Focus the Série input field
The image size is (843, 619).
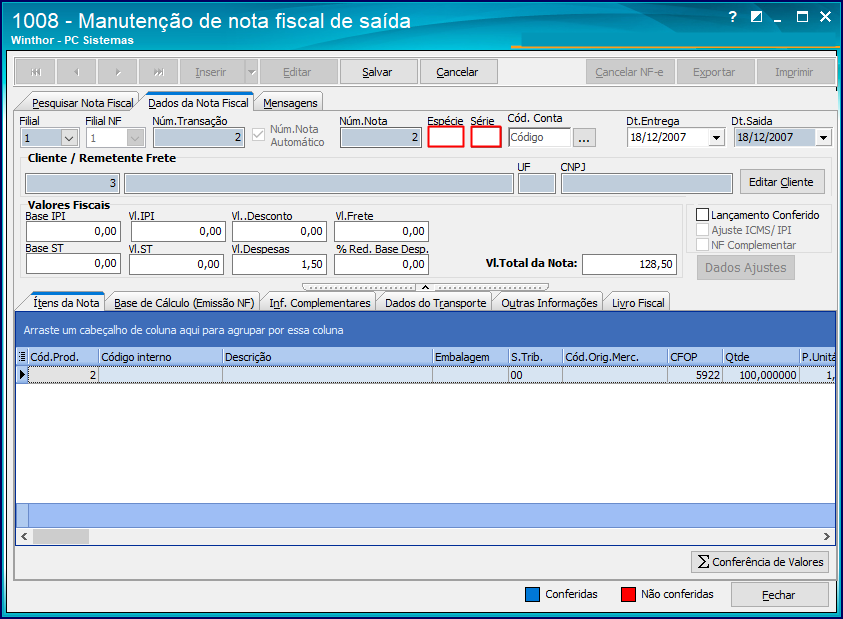(x=486, y=137)
